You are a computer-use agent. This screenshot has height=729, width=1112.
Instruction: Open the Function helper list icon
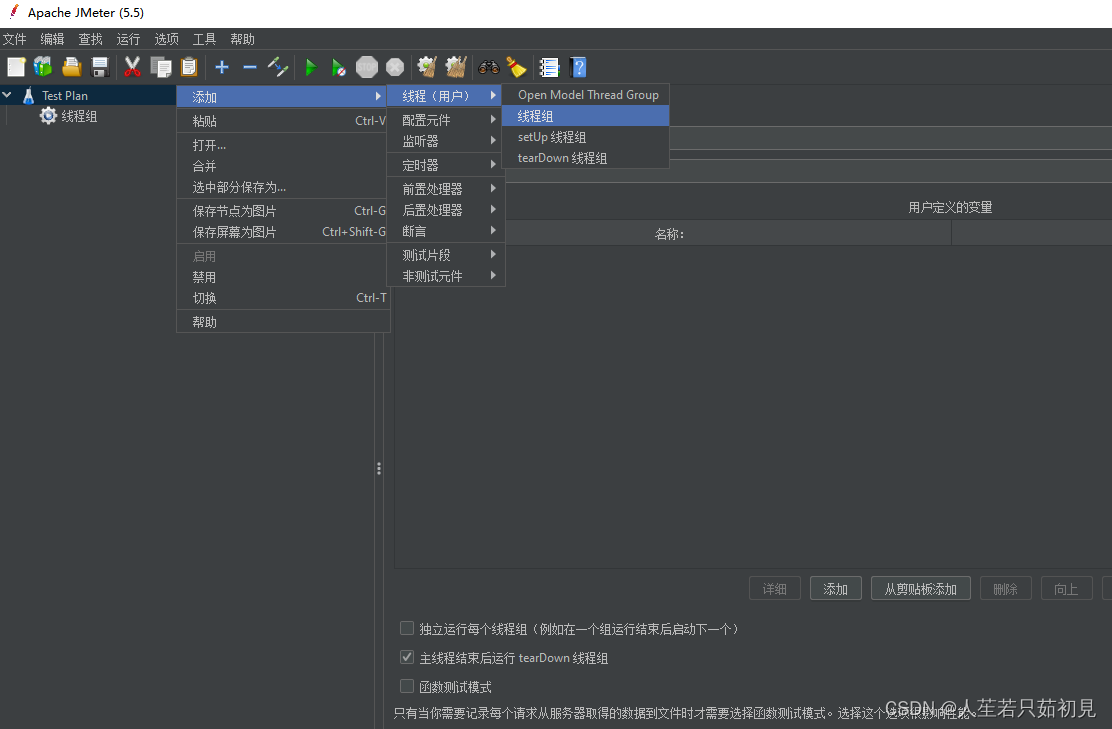549,67
